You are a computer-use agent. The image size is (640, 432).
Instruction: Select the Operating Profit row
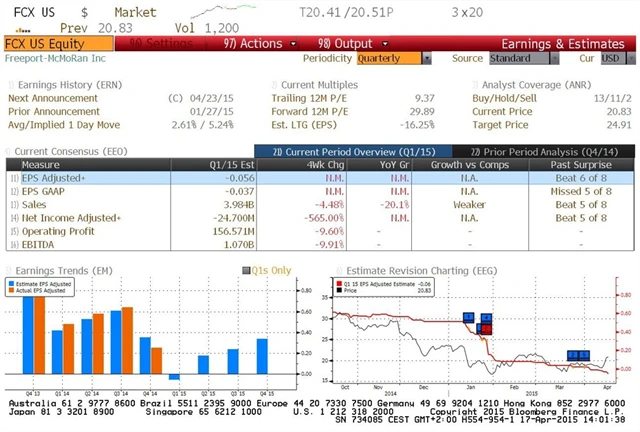[x=320, y=232]
